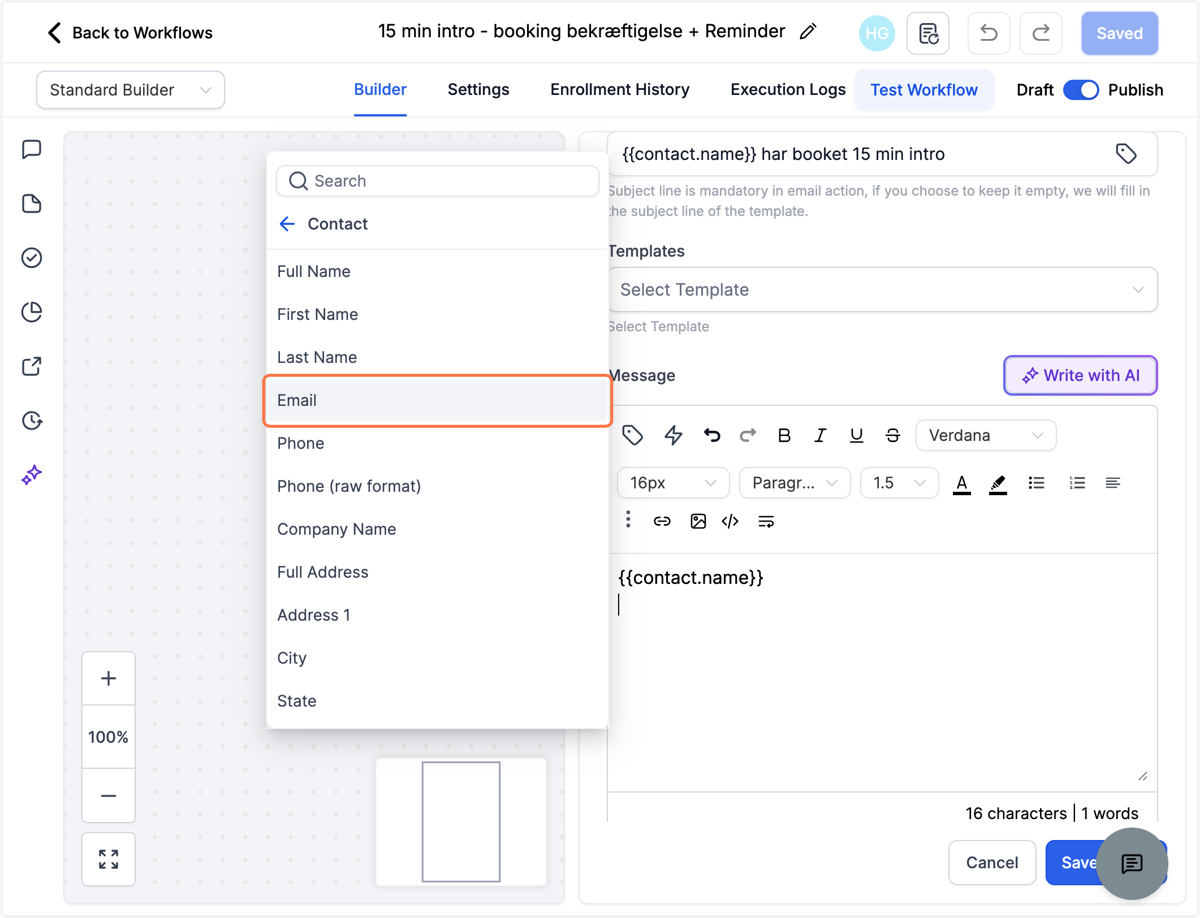The image size is (1200, 918).
Task: Insert link using the editor link icon
Action: click(662, 521)
